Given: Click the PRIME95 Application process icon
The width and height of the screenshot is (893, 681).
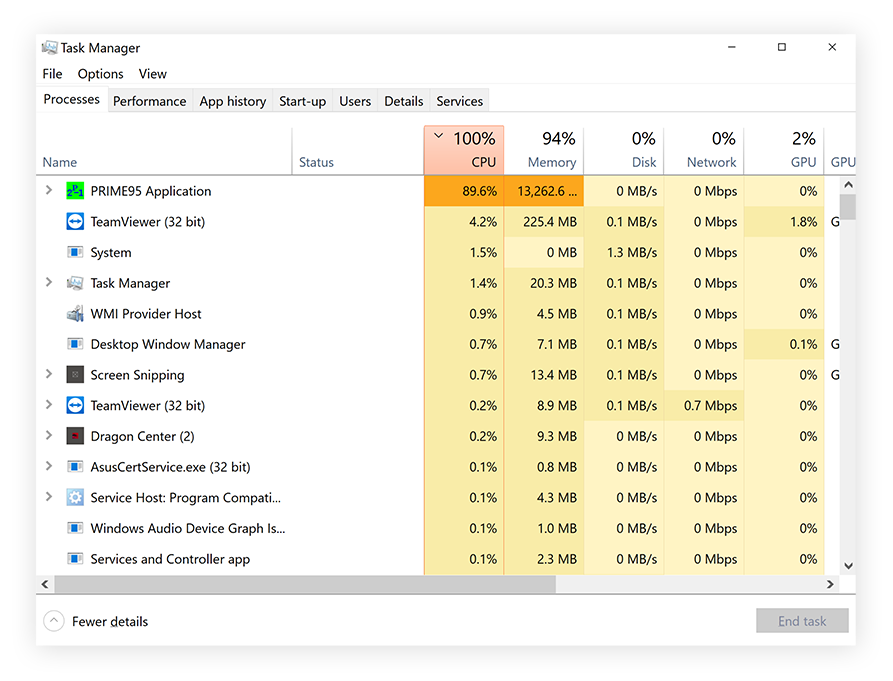Looking at the screenshot, I should pyautogui.click(x=75, y=191).
